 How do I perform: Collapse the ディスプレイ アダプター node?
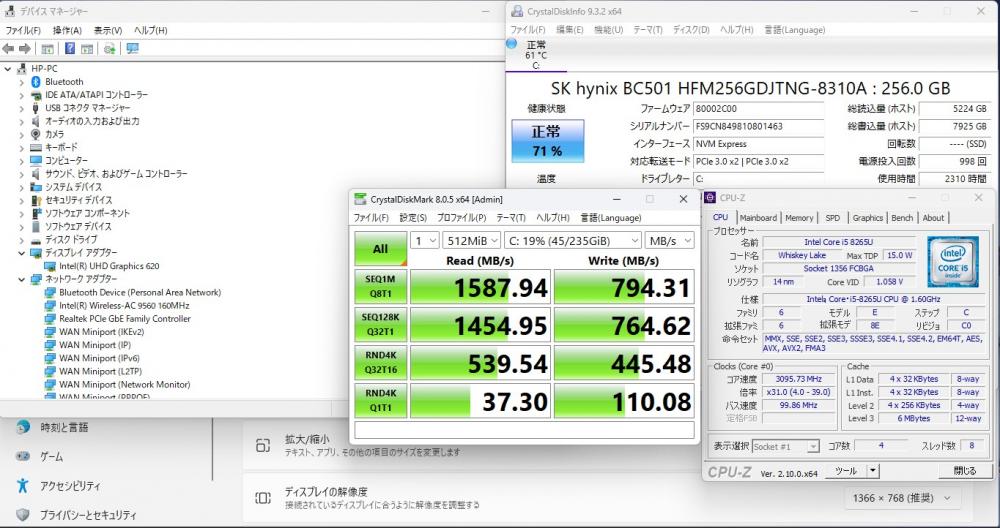coord(22,253)
